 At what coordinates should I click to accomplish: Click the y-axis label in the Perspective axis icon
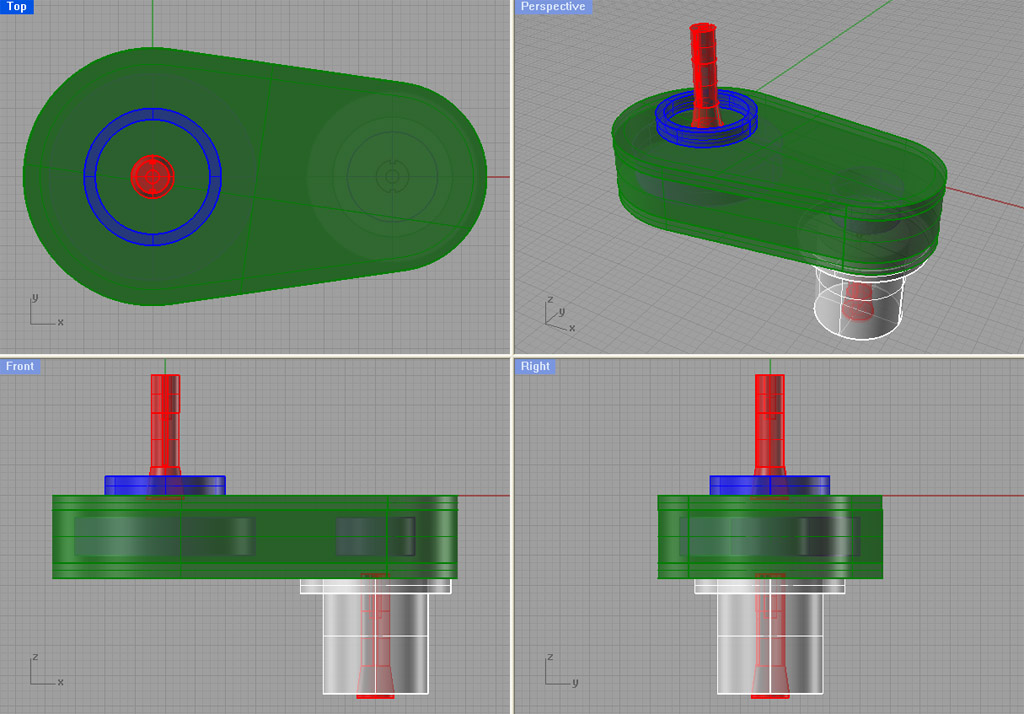(x=562, y=311)
